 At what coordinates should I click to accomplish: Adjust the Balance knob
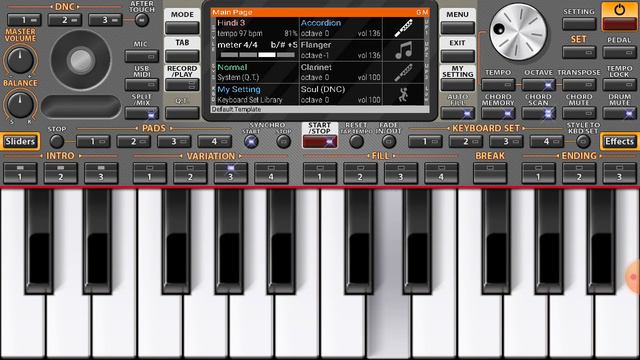(x=20, y=104)
